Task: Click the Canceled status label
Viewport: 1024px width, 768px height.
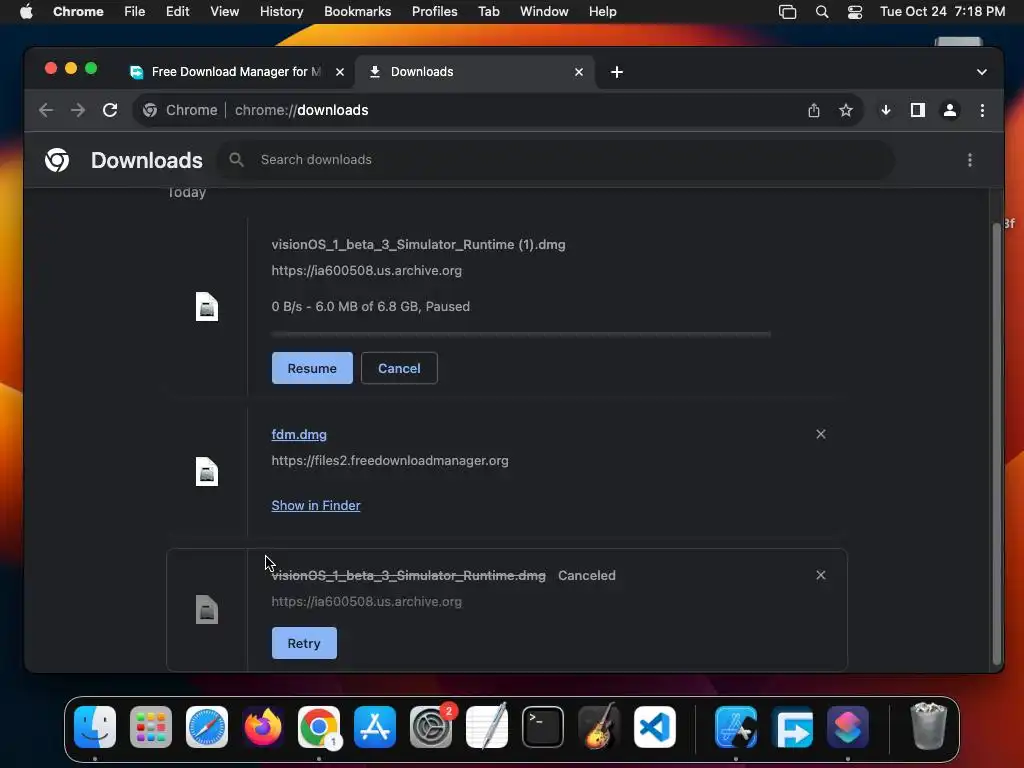Action: click(x=586, y=575)
